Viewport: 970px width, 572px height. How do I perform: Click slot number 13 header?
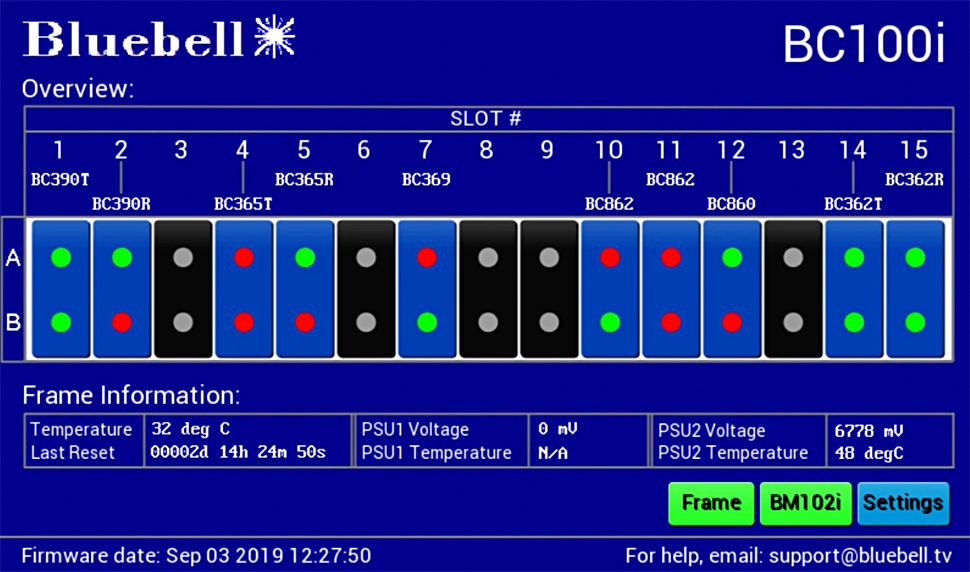[x=791, y=150]
